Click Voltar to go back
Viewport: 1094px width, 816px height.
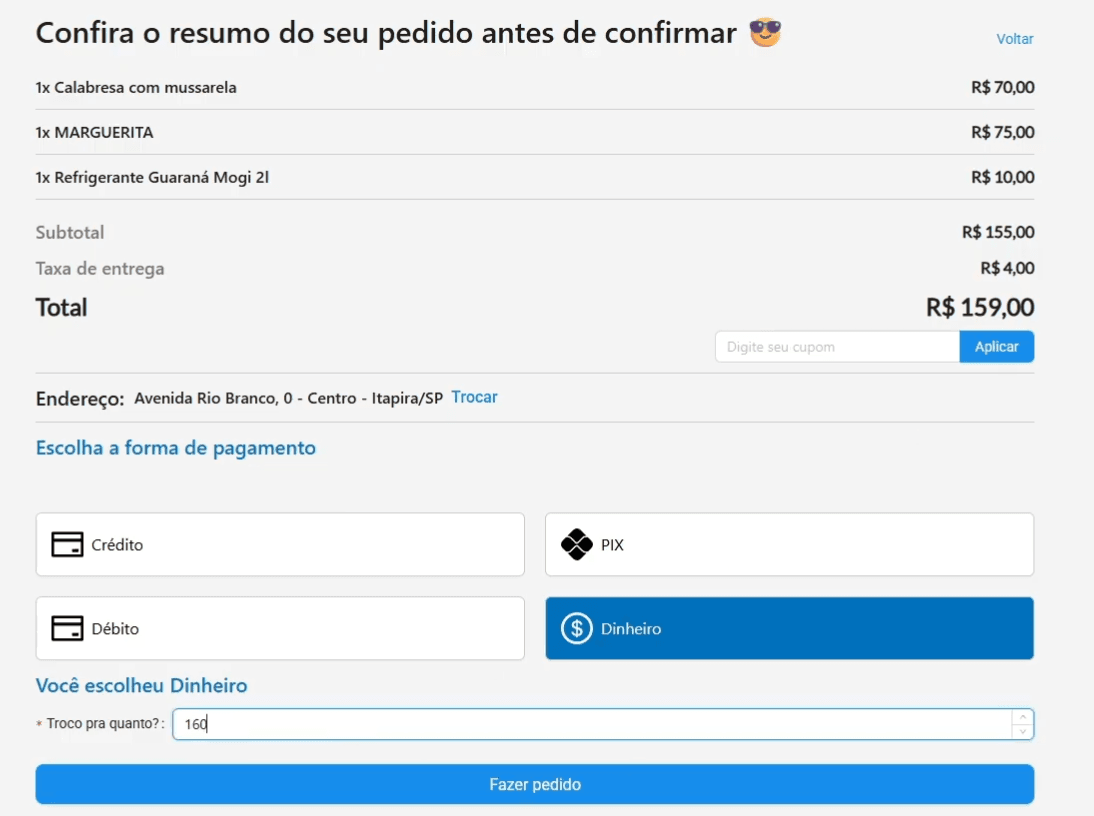click(x=1015, y=39)
